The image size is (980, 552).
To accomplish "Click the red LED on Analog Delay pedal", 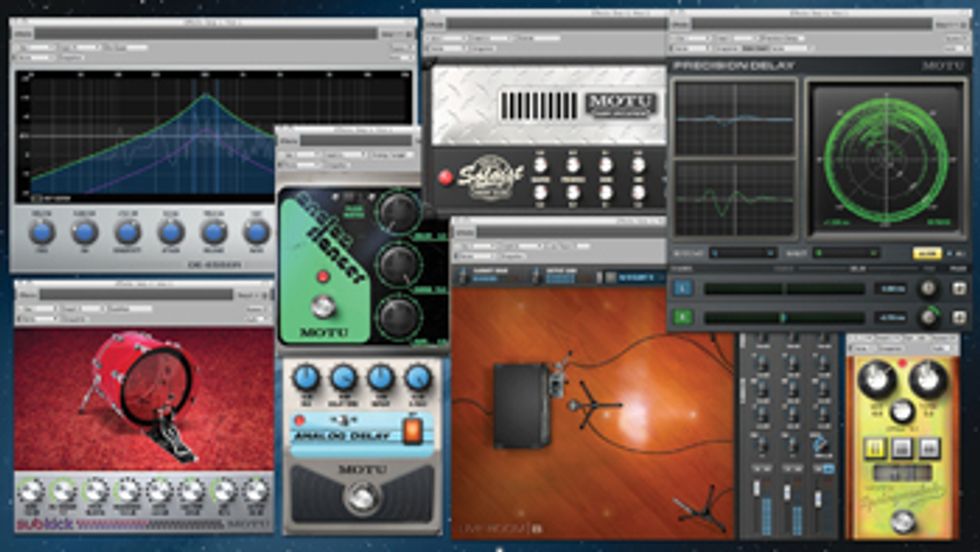I will (299, 421).
